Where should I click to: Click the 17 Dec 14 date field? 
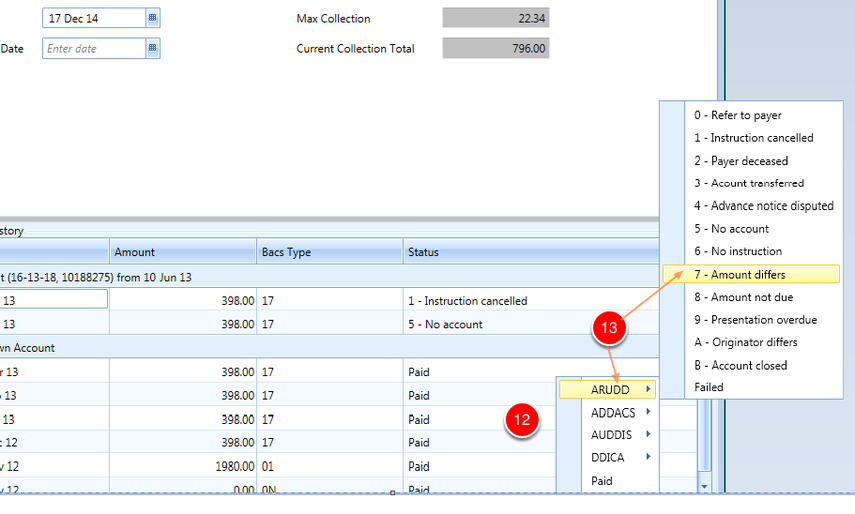(x=94, y=18)
